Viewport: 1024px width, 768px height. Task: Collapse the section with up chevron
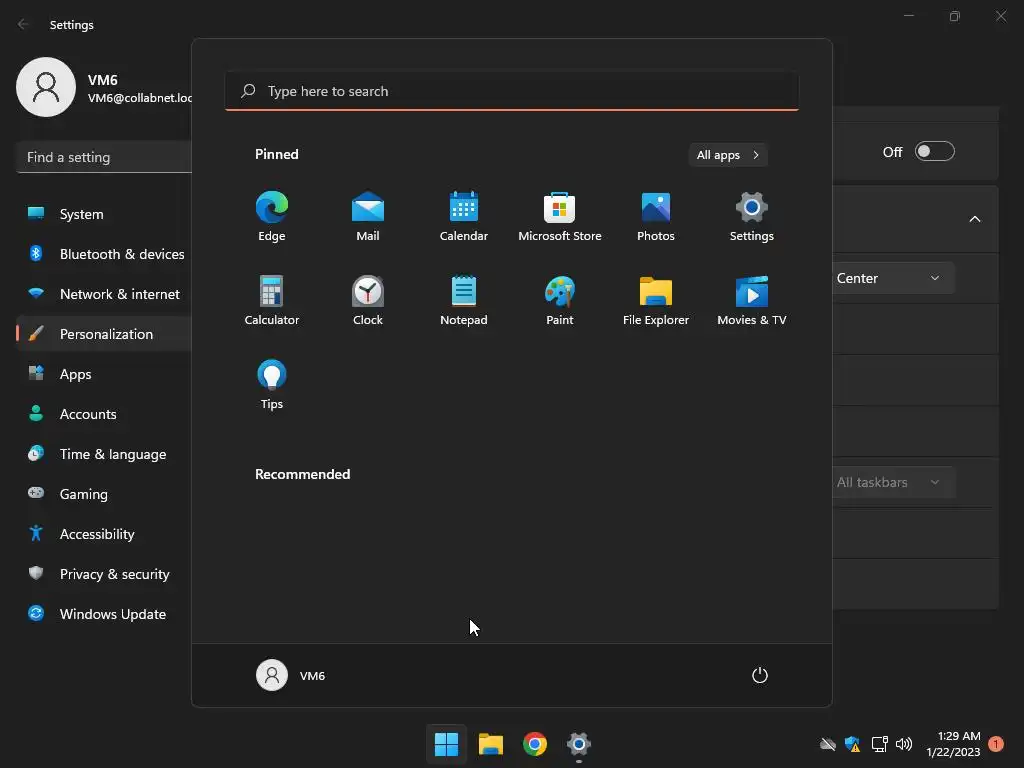tap(974, 219)
